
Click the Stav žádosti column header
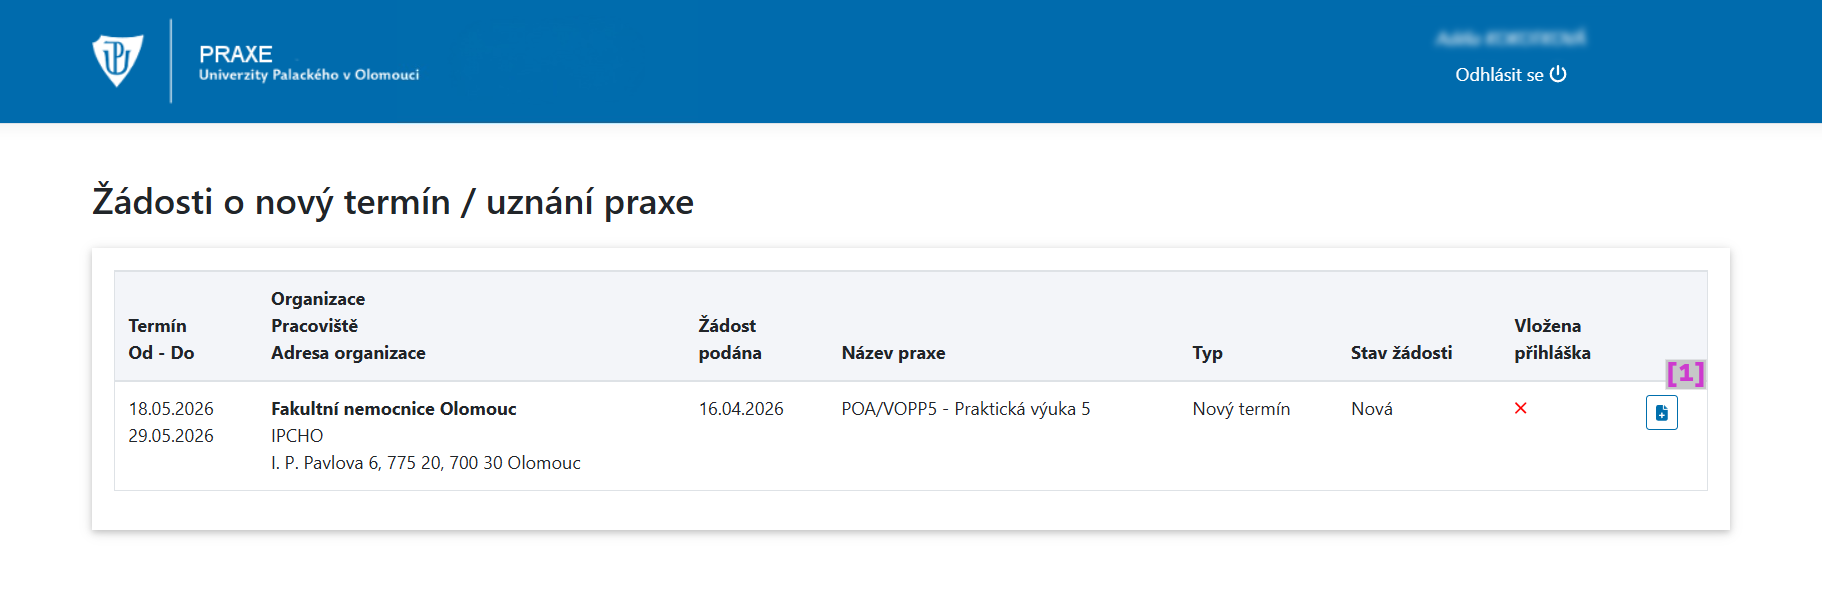[x=1401, y=353]
